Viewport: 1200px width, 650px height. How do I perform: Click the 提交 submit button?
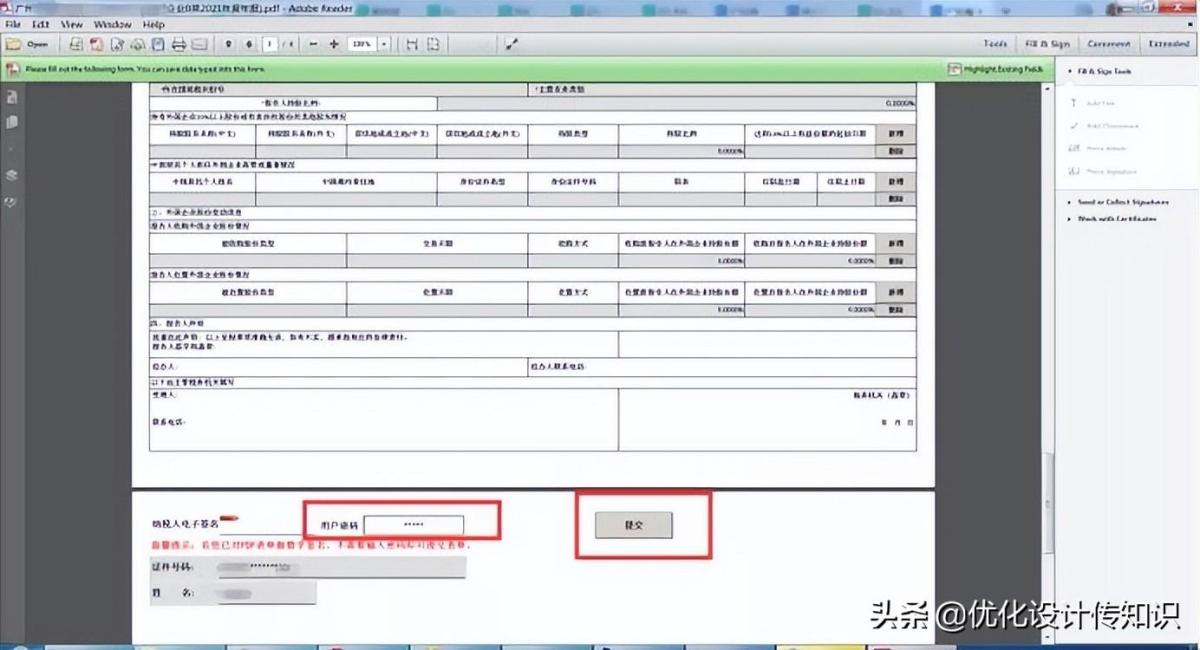[x=633, y=525]
